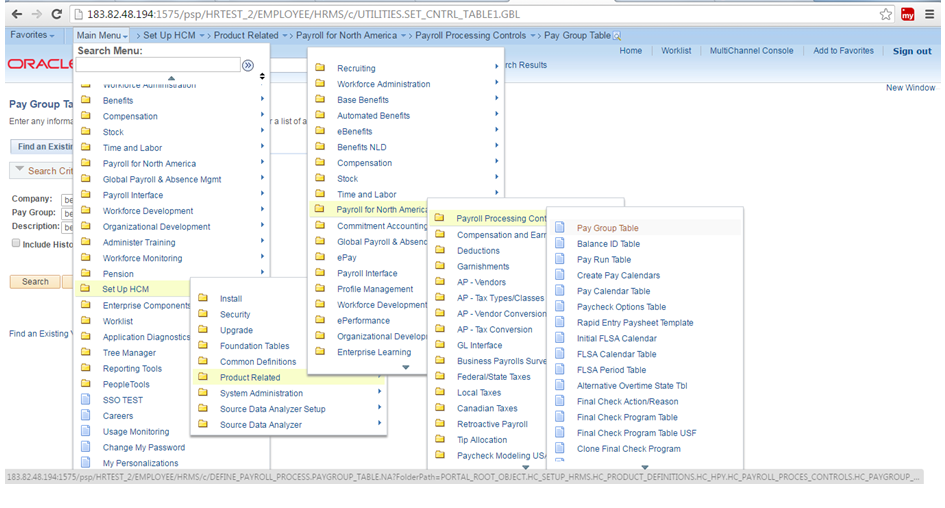Click into the Search Menu text field

point(158,64)
